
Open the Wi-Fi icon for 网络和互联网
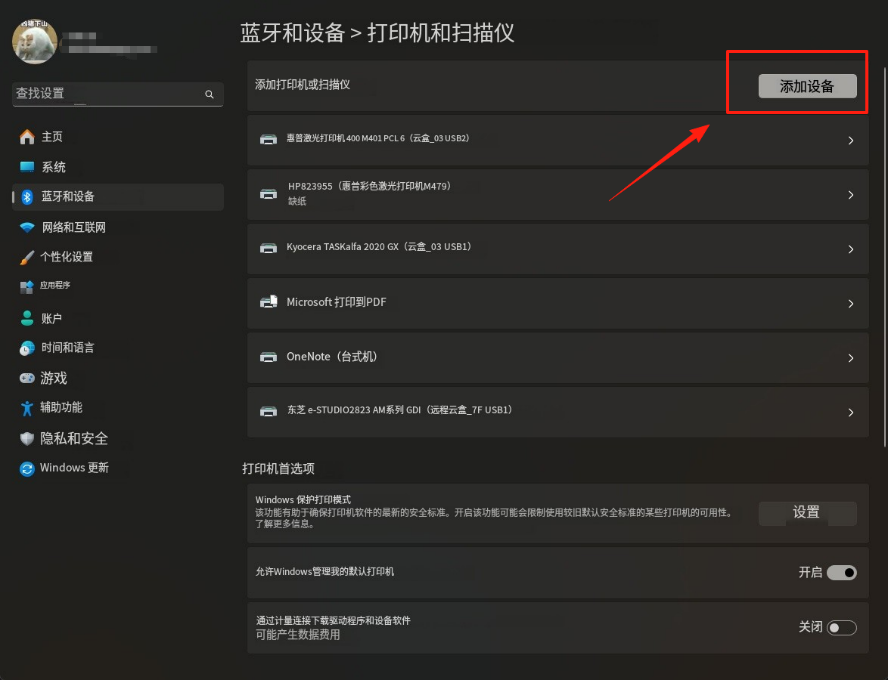pos(27,228)
